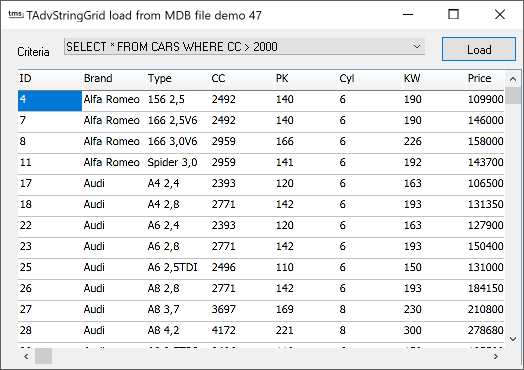Click ID cell 11
The width and height of the screenshot is (524, 370).
(50, 164)
